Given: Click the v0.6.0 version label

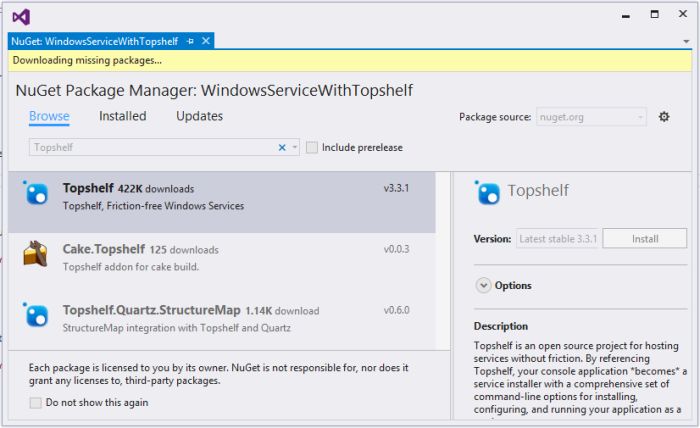Looking at the screenshot, I should [x=396, y=310].
